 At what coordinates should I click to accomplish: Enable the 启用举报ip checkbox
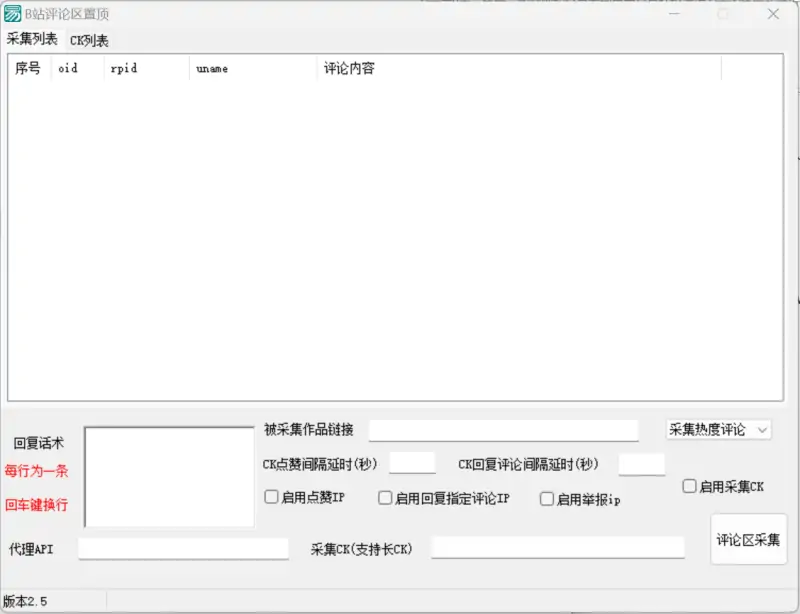coord(547,496)
